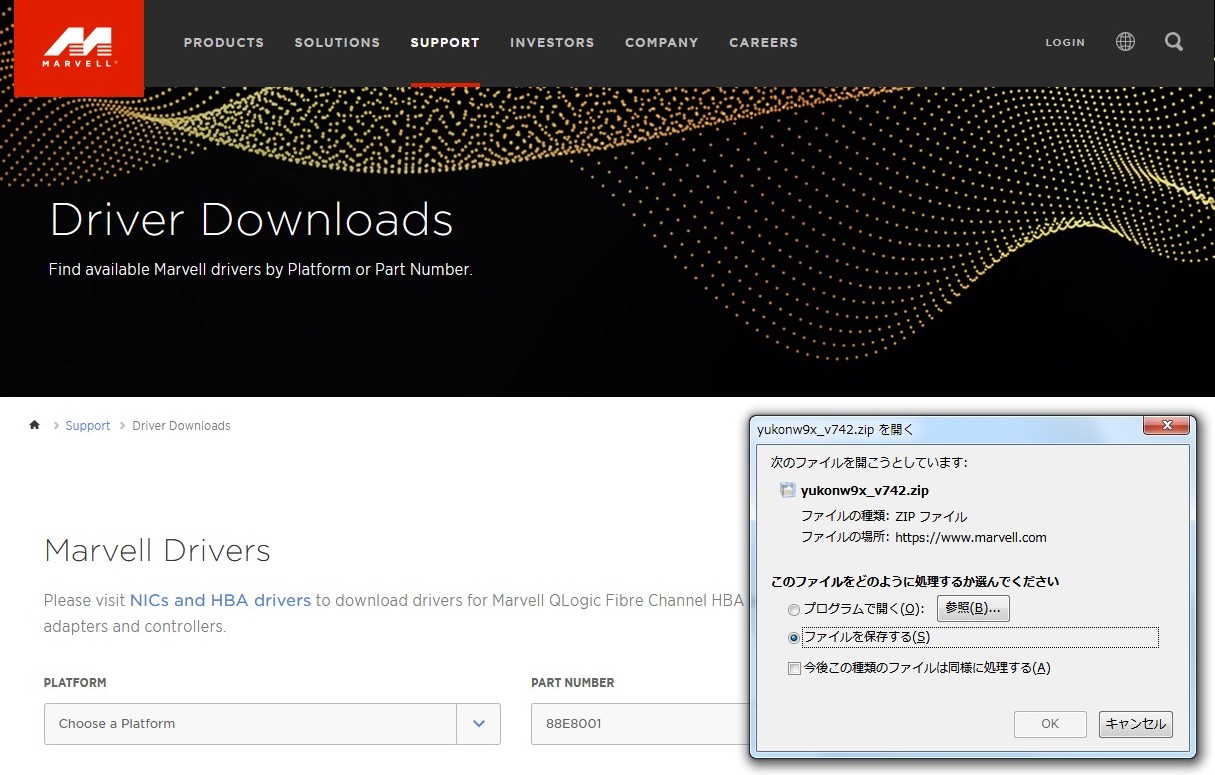1215x775 pixels.
Task: Click the yukonw9x_v742.zip file name
Action: click(865, 491)
